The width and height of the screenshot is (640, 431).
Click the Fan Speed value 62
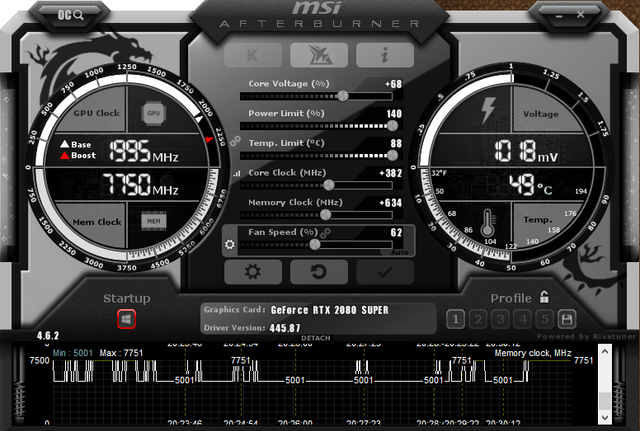point(396,233)
